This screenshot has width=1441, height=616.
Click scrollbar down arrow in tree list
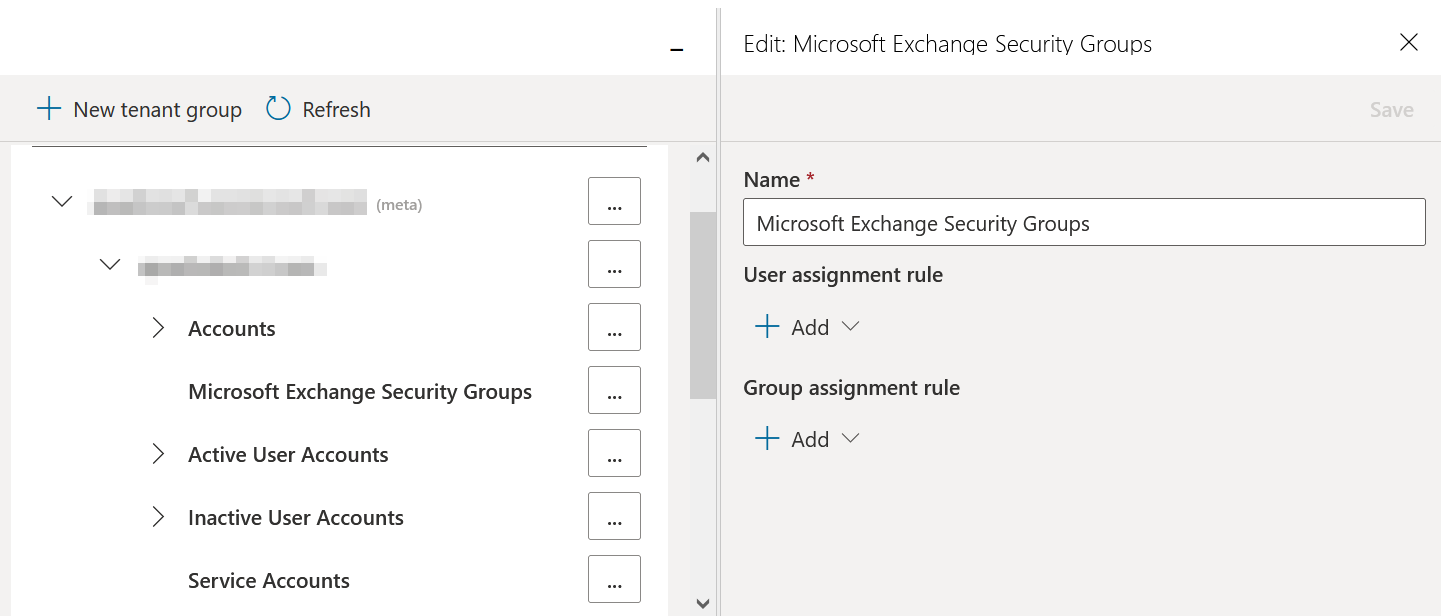coord(702,604)
